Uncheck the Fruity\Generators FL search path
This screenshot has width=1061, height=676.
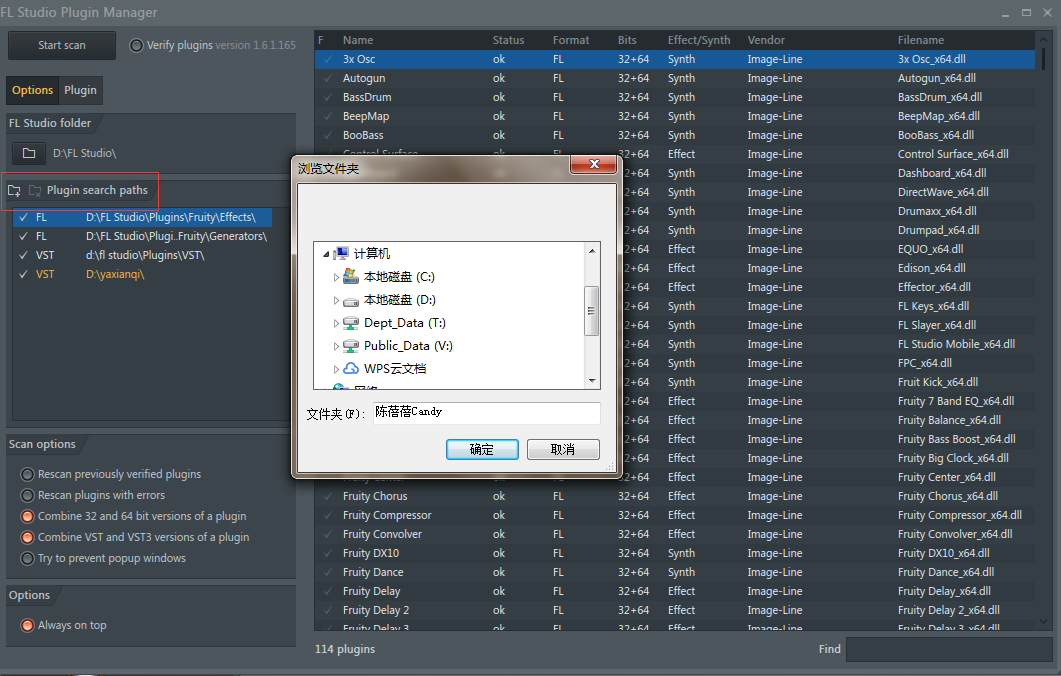[x=24, y=236]
